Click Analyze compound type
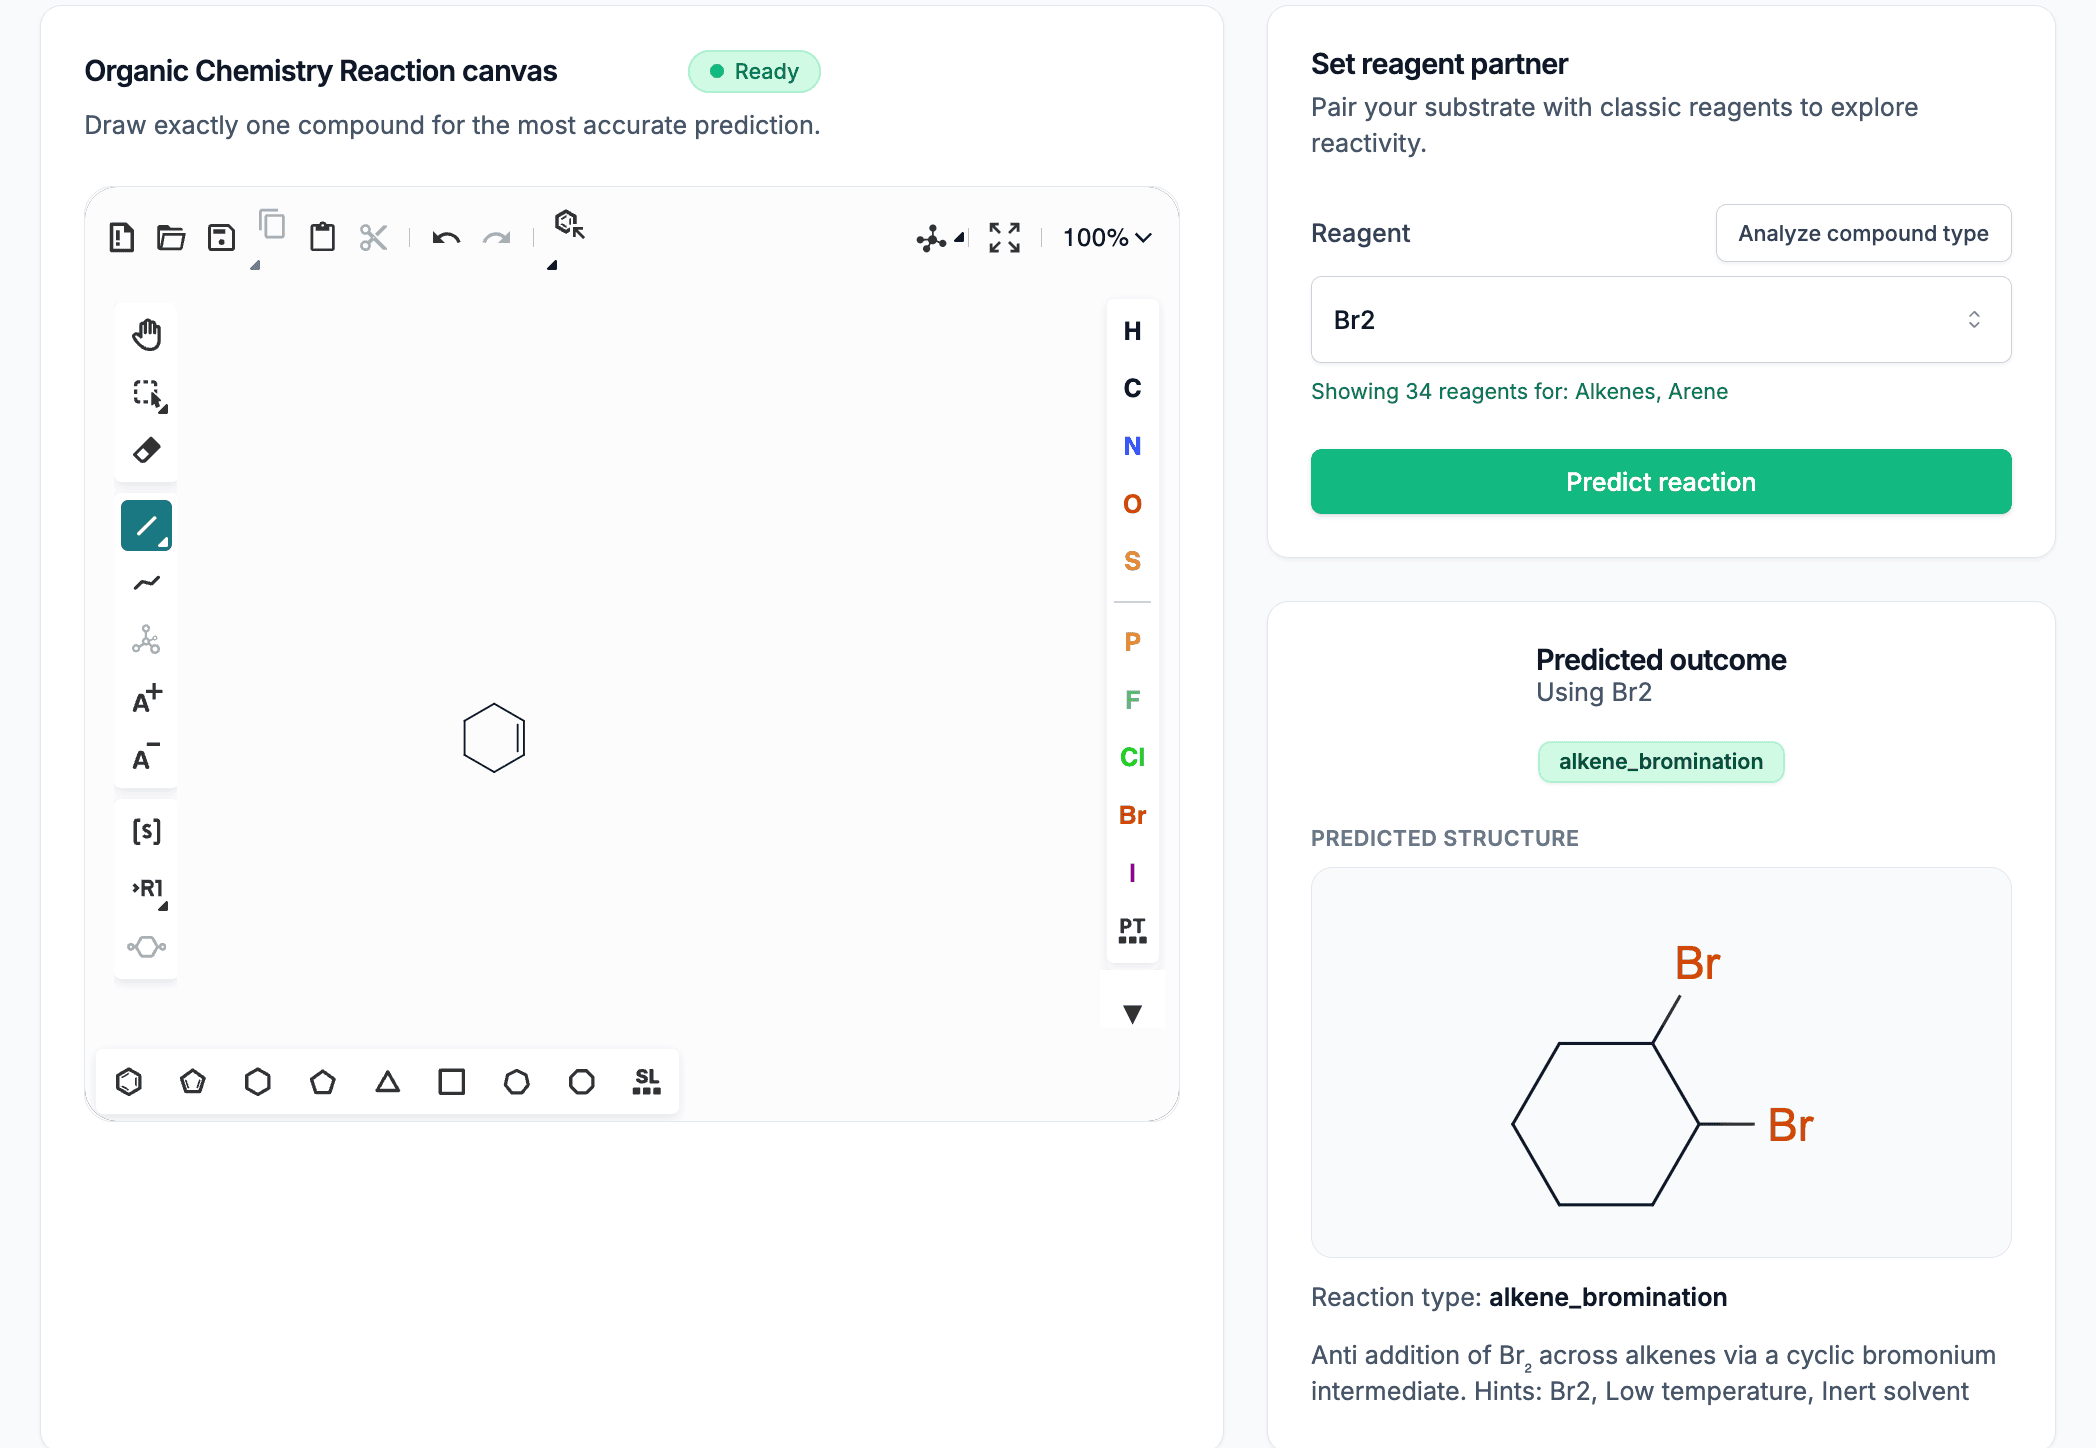The image size is (2096, 1448). (1862, 233)
